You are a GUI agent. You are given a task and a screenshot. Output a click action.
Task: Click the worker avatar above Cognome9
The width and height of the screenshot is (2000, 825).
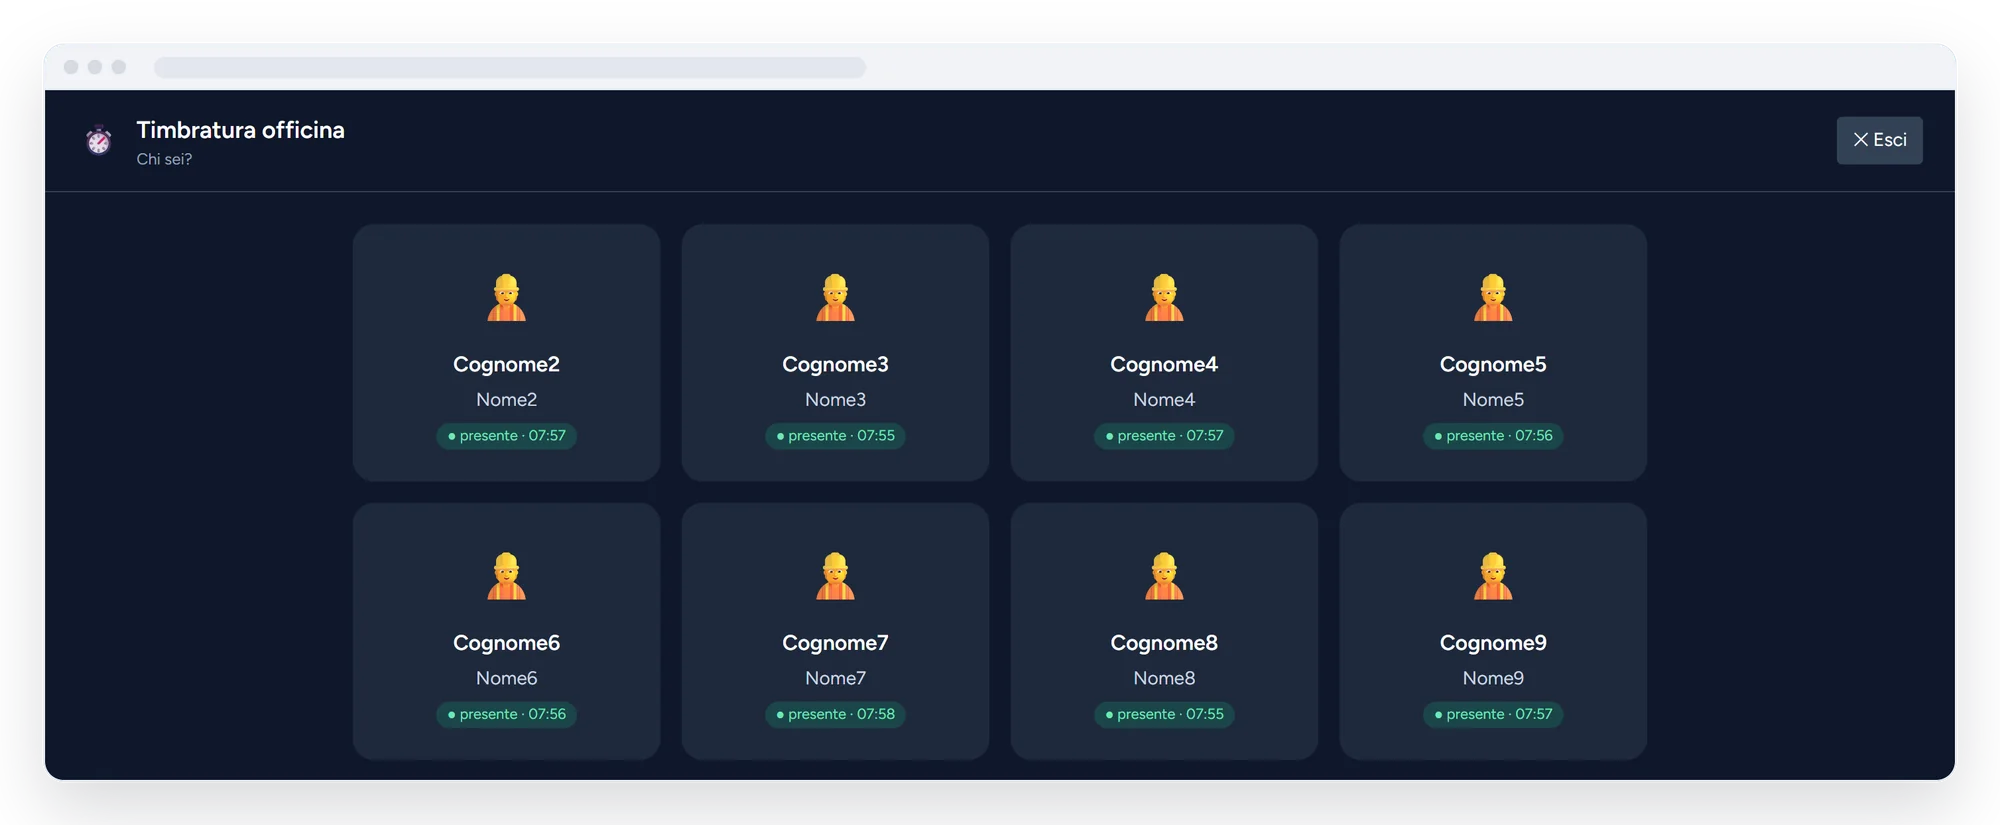pyautogui.click(x=1493, y=576)
